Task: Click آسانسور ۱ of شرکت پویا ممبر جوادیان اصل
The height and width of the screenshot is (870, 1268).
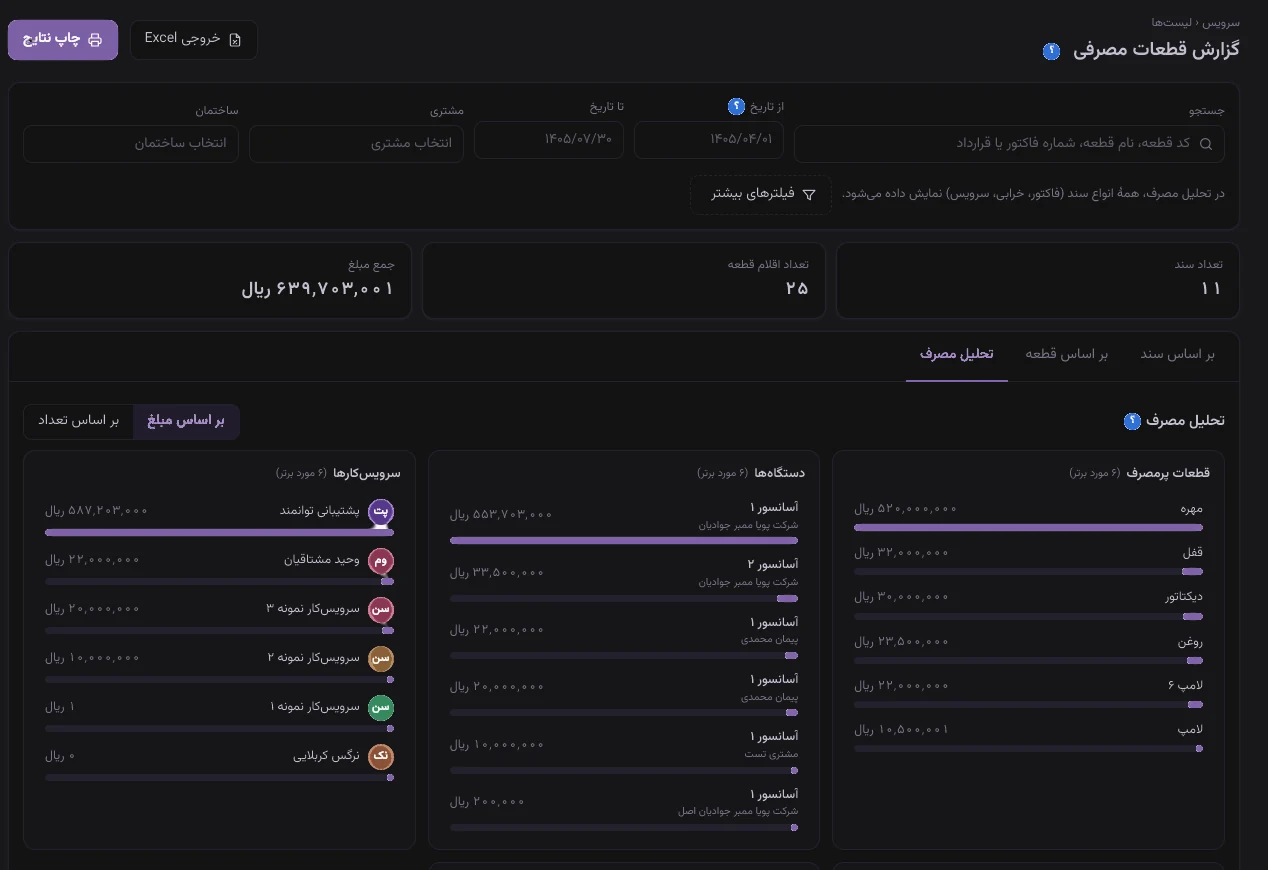Action: point(624,811)
